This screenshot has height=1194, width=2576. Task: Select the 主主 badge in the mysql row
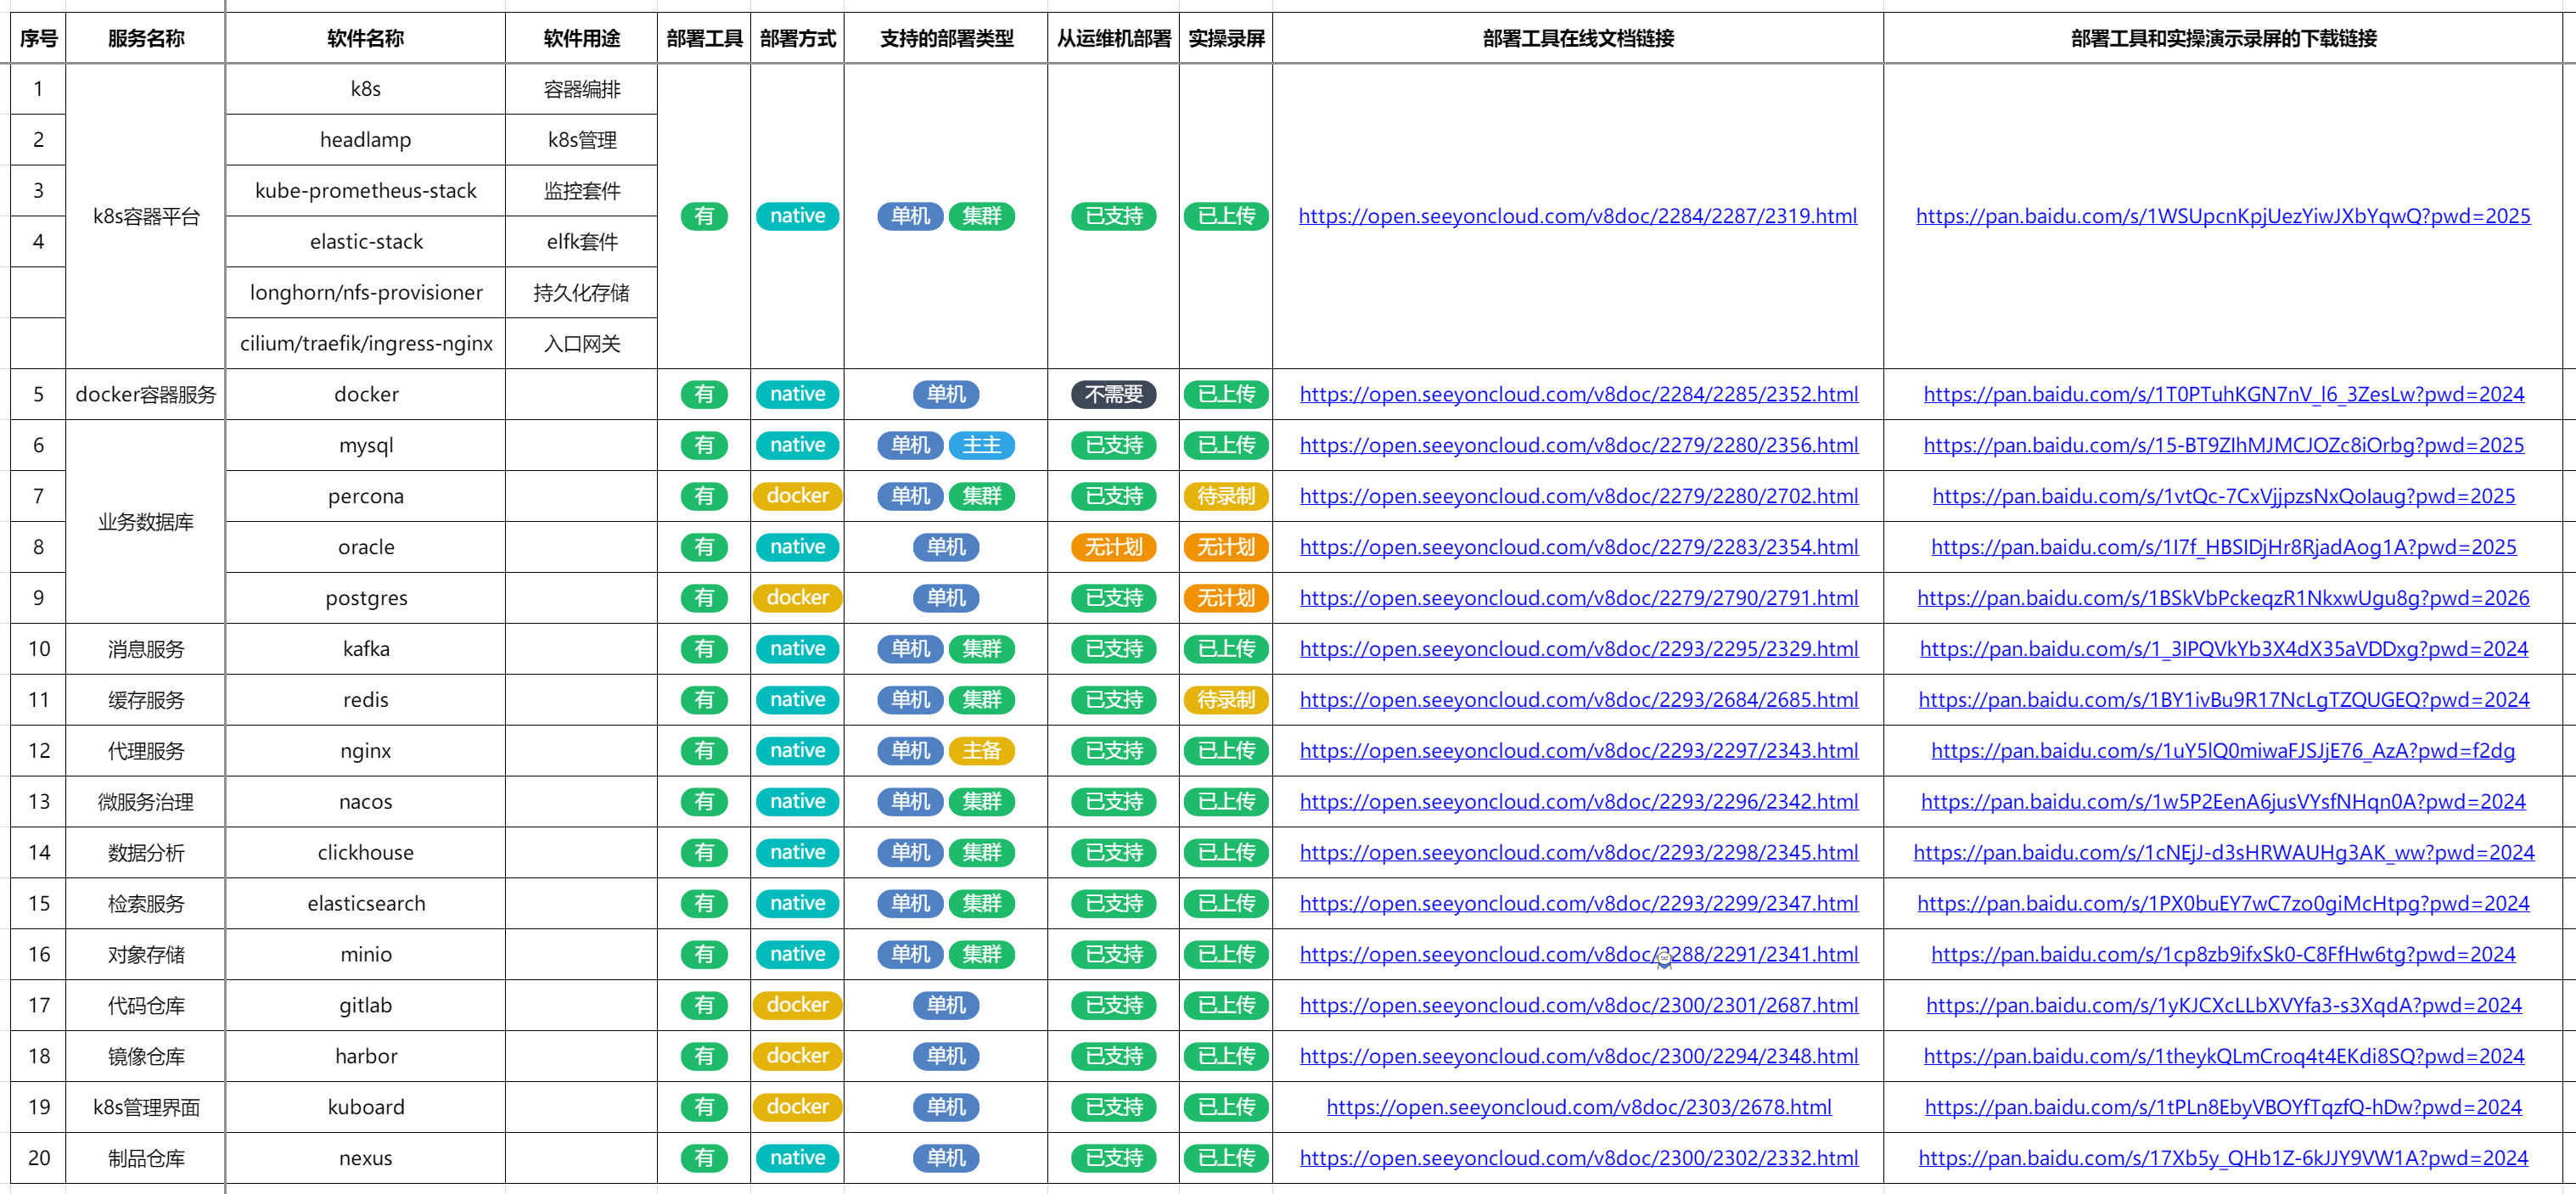coord(982,446)
